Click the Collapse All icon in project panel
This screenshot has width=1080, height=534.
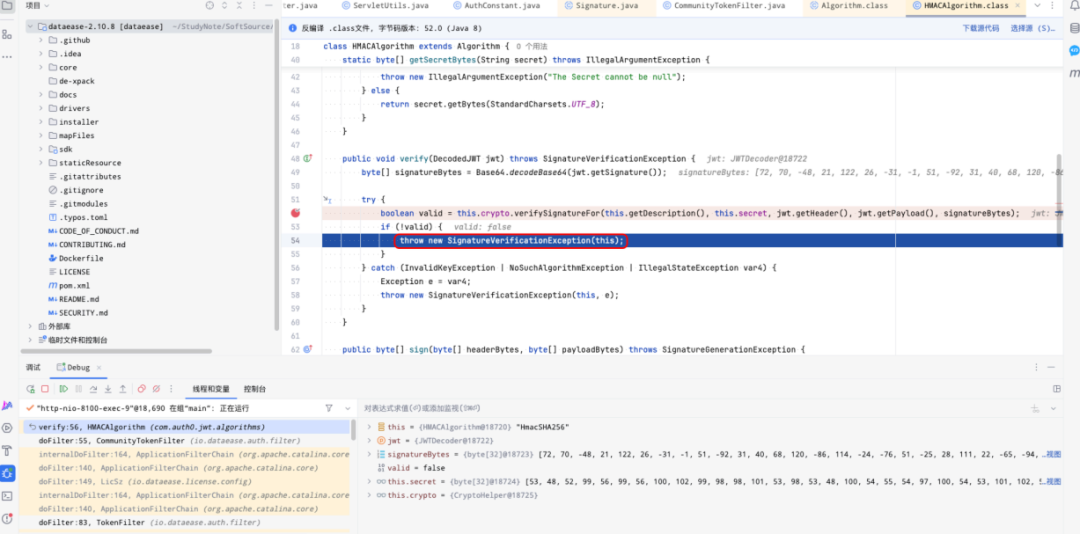tap(239, 6)
